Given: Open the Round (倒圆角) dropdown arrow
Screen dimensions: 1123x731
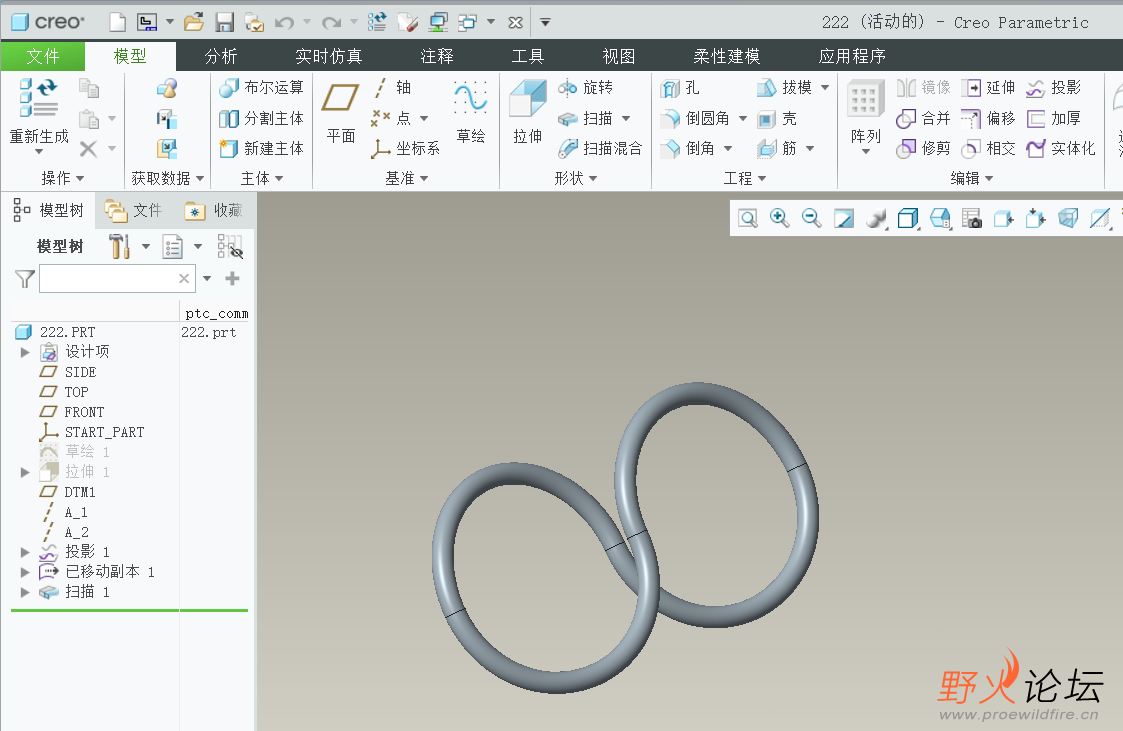Looking at the screenshot, I should click(x=743, y=118).
